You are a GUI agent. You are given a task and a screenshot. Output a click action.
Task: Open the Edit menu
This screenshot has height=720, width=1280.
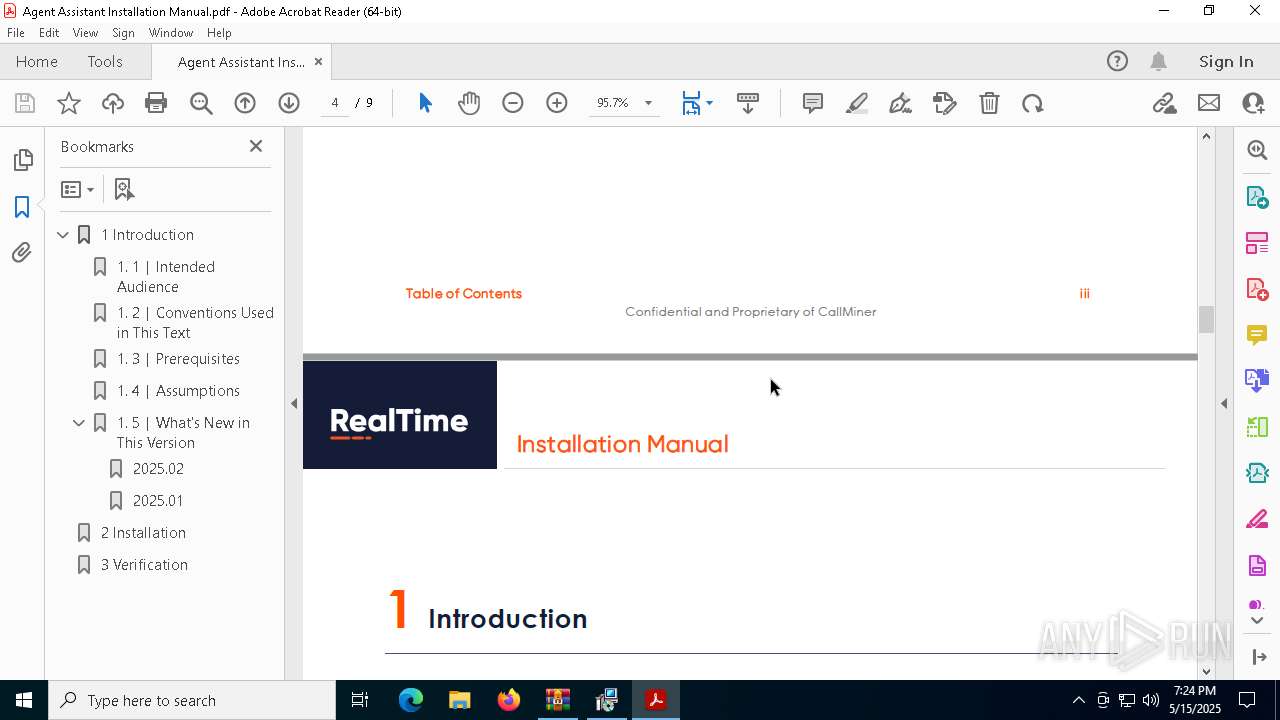tap(49, 33)
